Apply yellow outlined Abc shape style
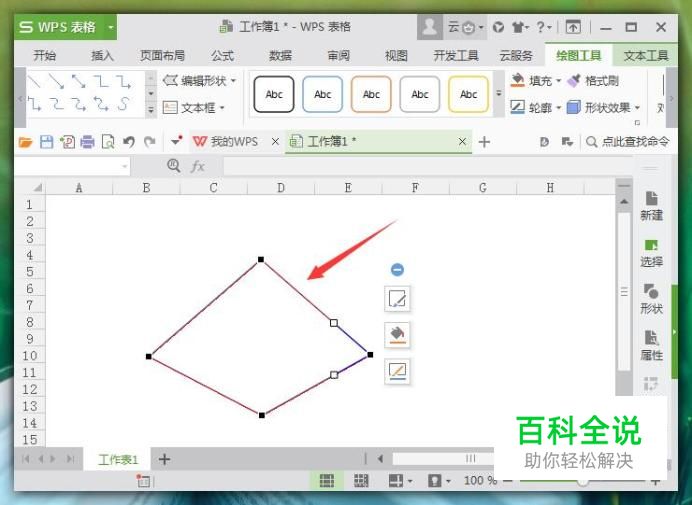 click(x=468, y=94)
